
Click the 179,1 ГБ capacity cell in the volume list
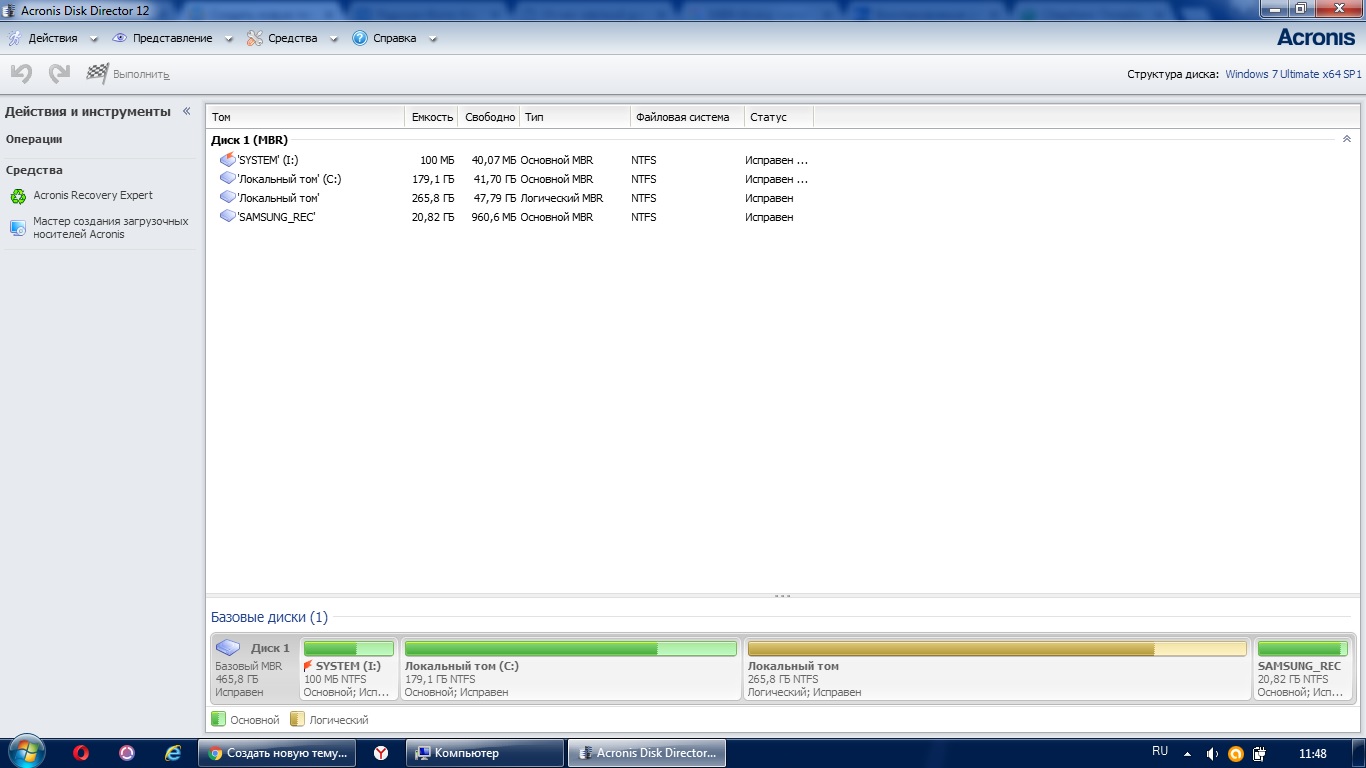coord(433,179)
